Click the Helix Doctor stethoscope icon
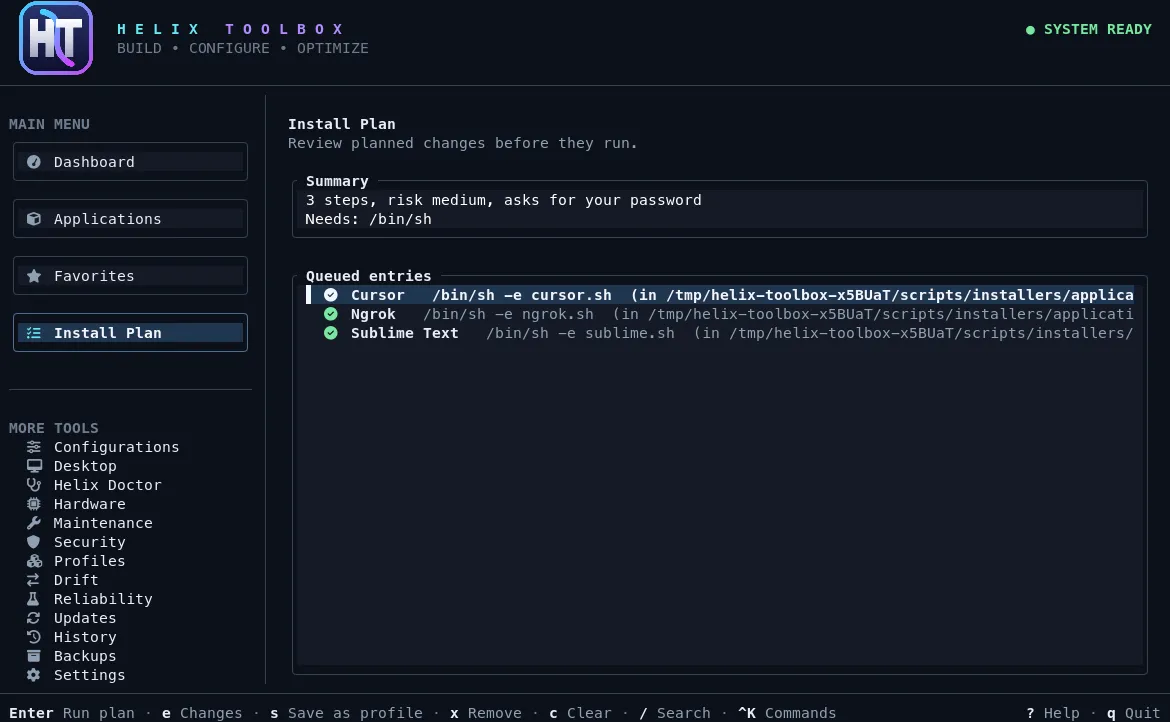This screenshot has height=722, width=1170. (34, 485)
